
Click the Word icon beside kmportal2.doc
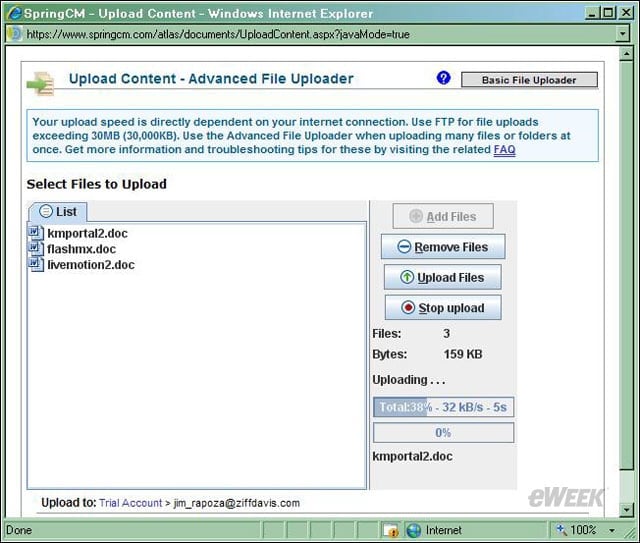[36, 233]
